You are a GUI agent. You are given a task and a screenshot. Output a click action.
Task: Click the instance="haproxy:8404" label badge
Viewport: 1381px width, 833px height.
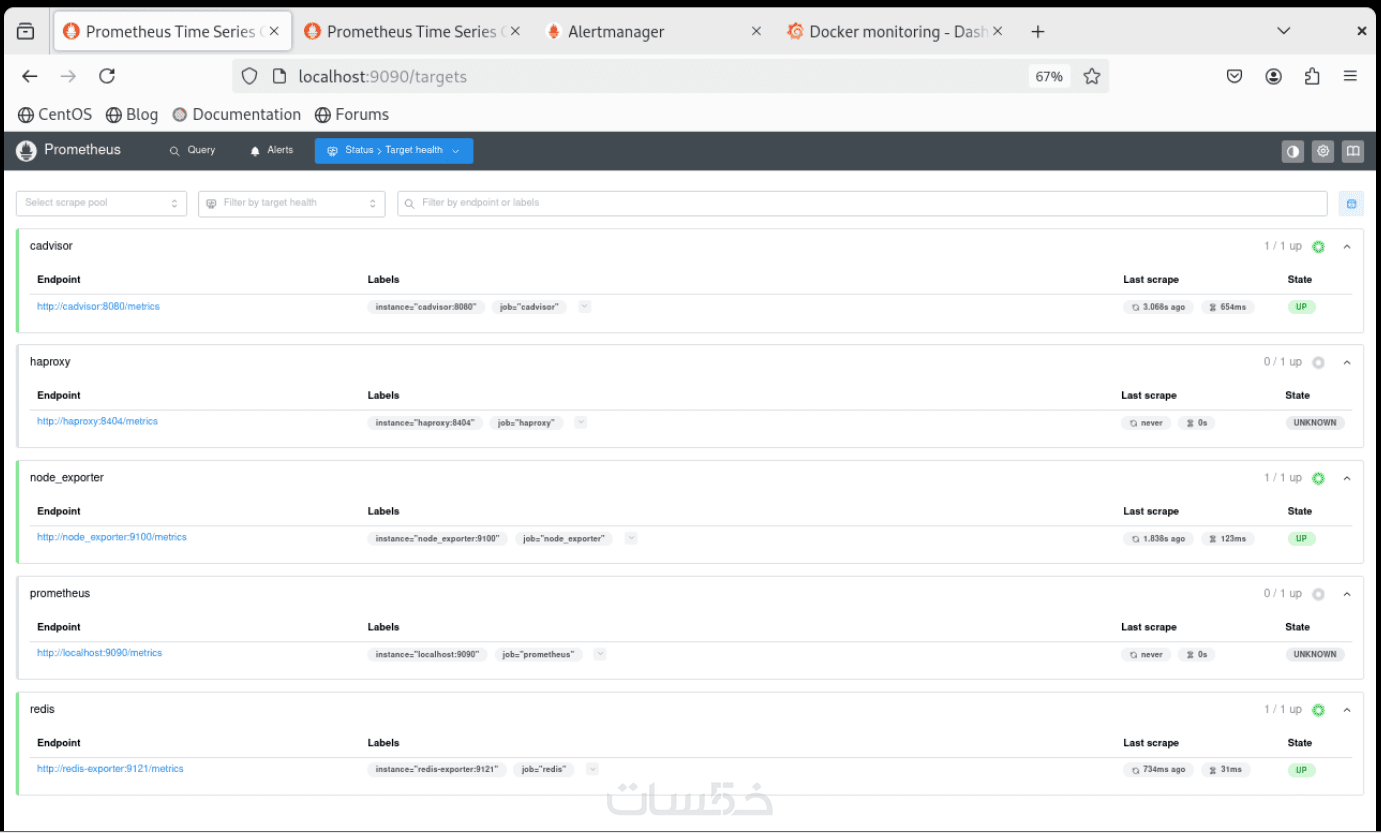coord(425,423)
